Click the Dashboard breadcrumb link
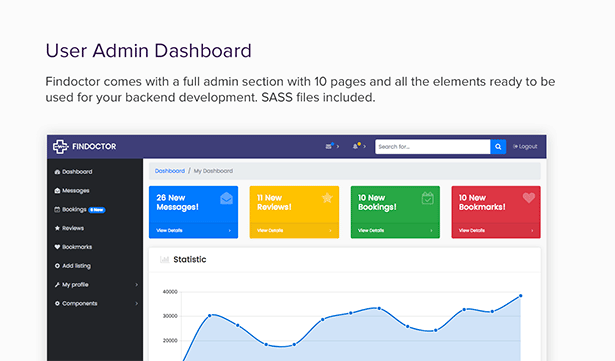This screenshot has width=615, height=361. point(170,171)
